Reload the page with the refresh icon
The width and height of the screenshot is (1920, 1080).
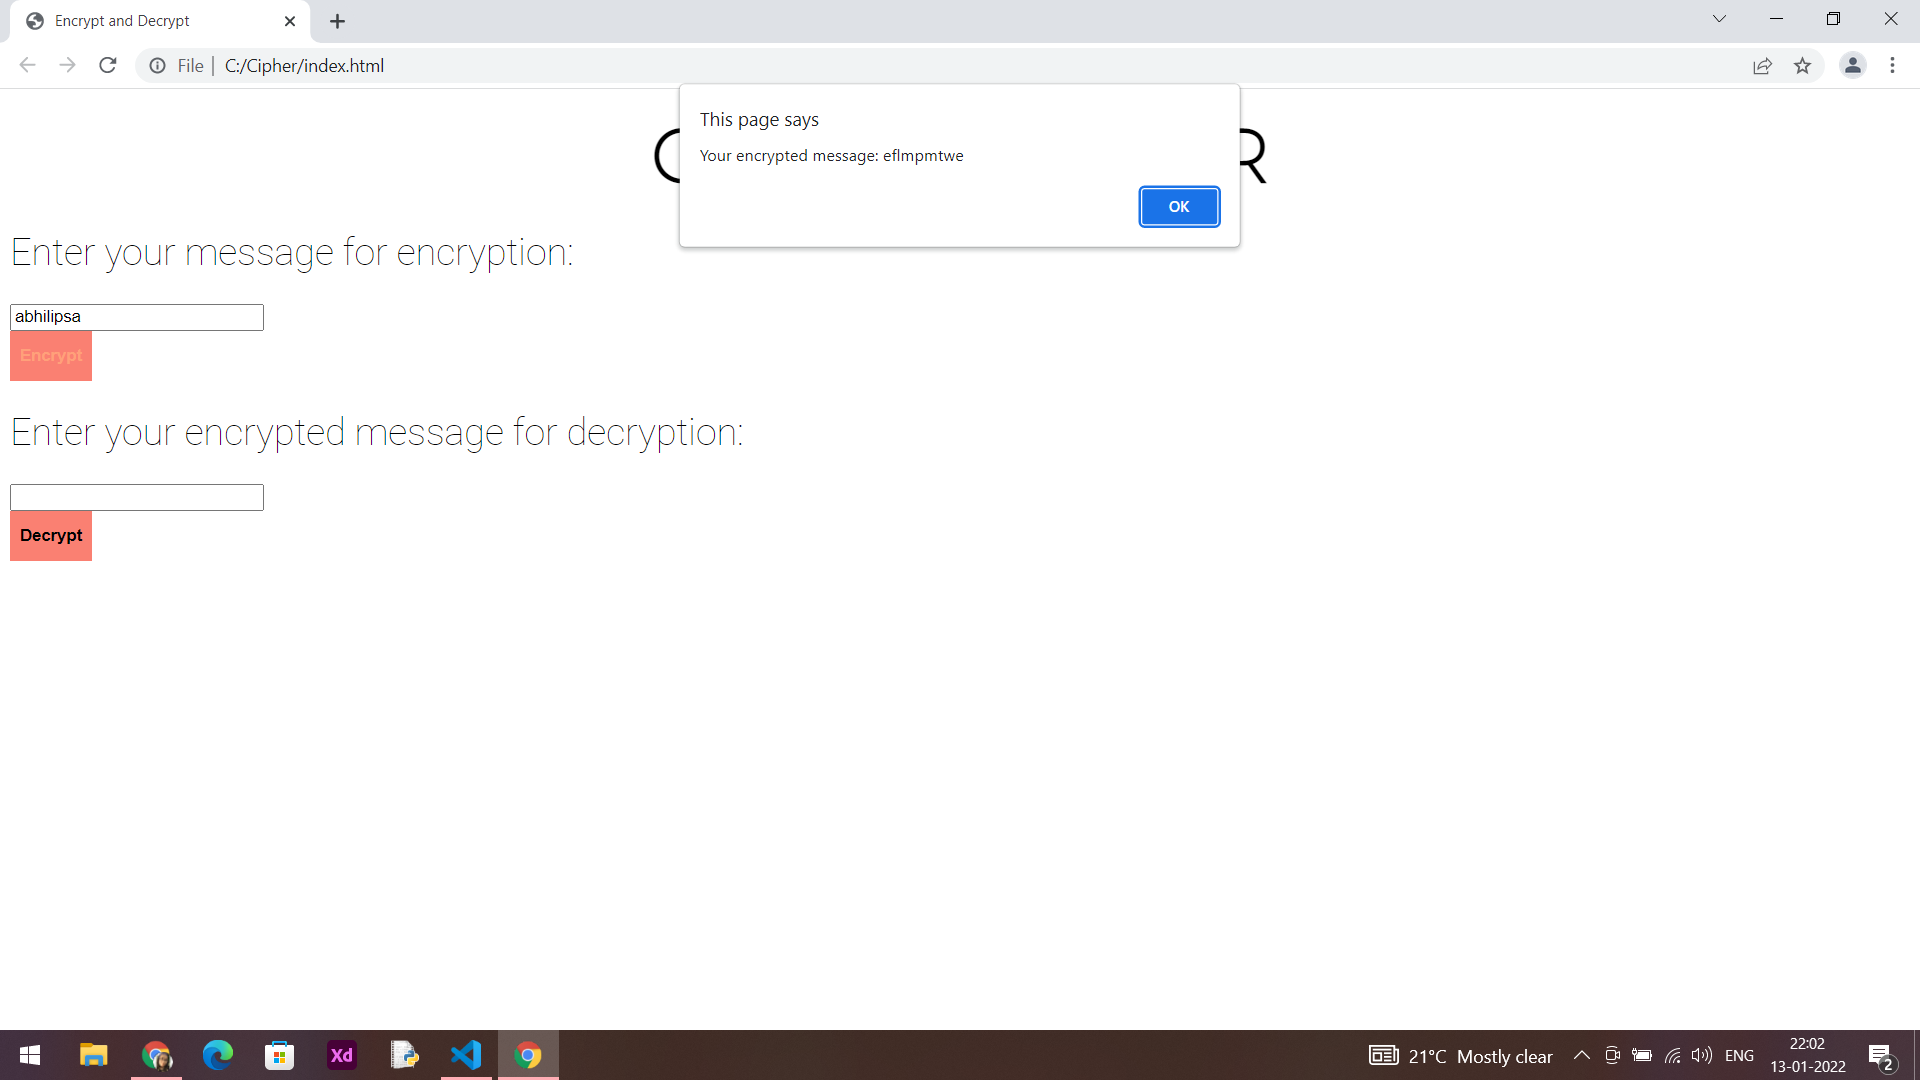tap(108, 66)
